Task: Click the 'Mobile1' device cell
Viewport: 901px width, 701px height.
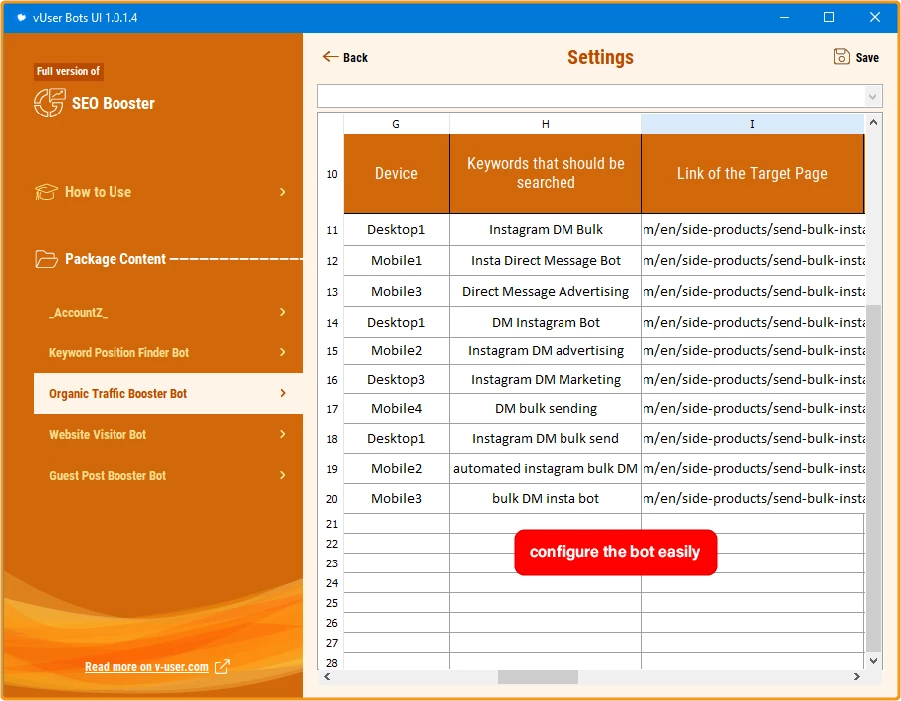Action: (396, 261)
